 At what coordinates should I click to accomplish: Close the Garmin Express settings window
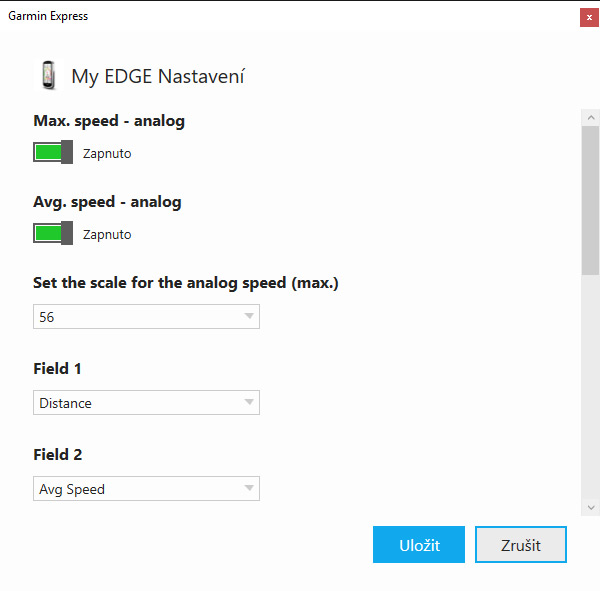[x=589, y=18]
